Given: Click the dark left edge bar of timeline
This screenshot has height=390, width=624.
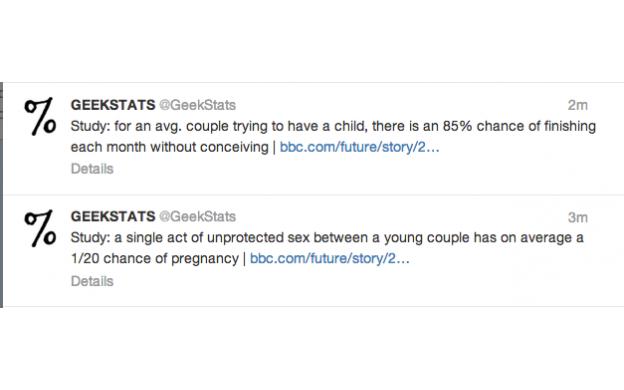Looking at the screenshot, I should pyautogui.click(x=2, y=195).
